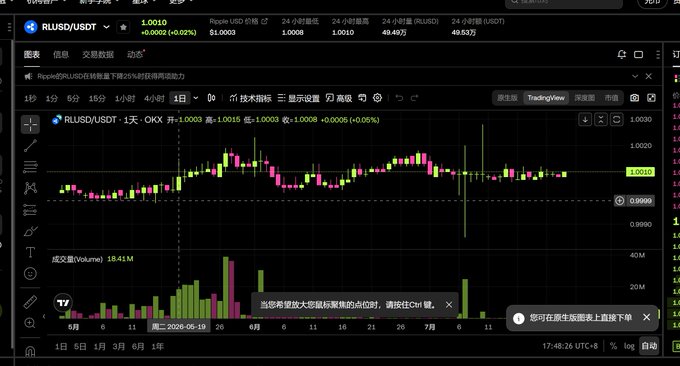The image size is (680, 366).
Task: Set interval to 5分
Action: point(73,98)
